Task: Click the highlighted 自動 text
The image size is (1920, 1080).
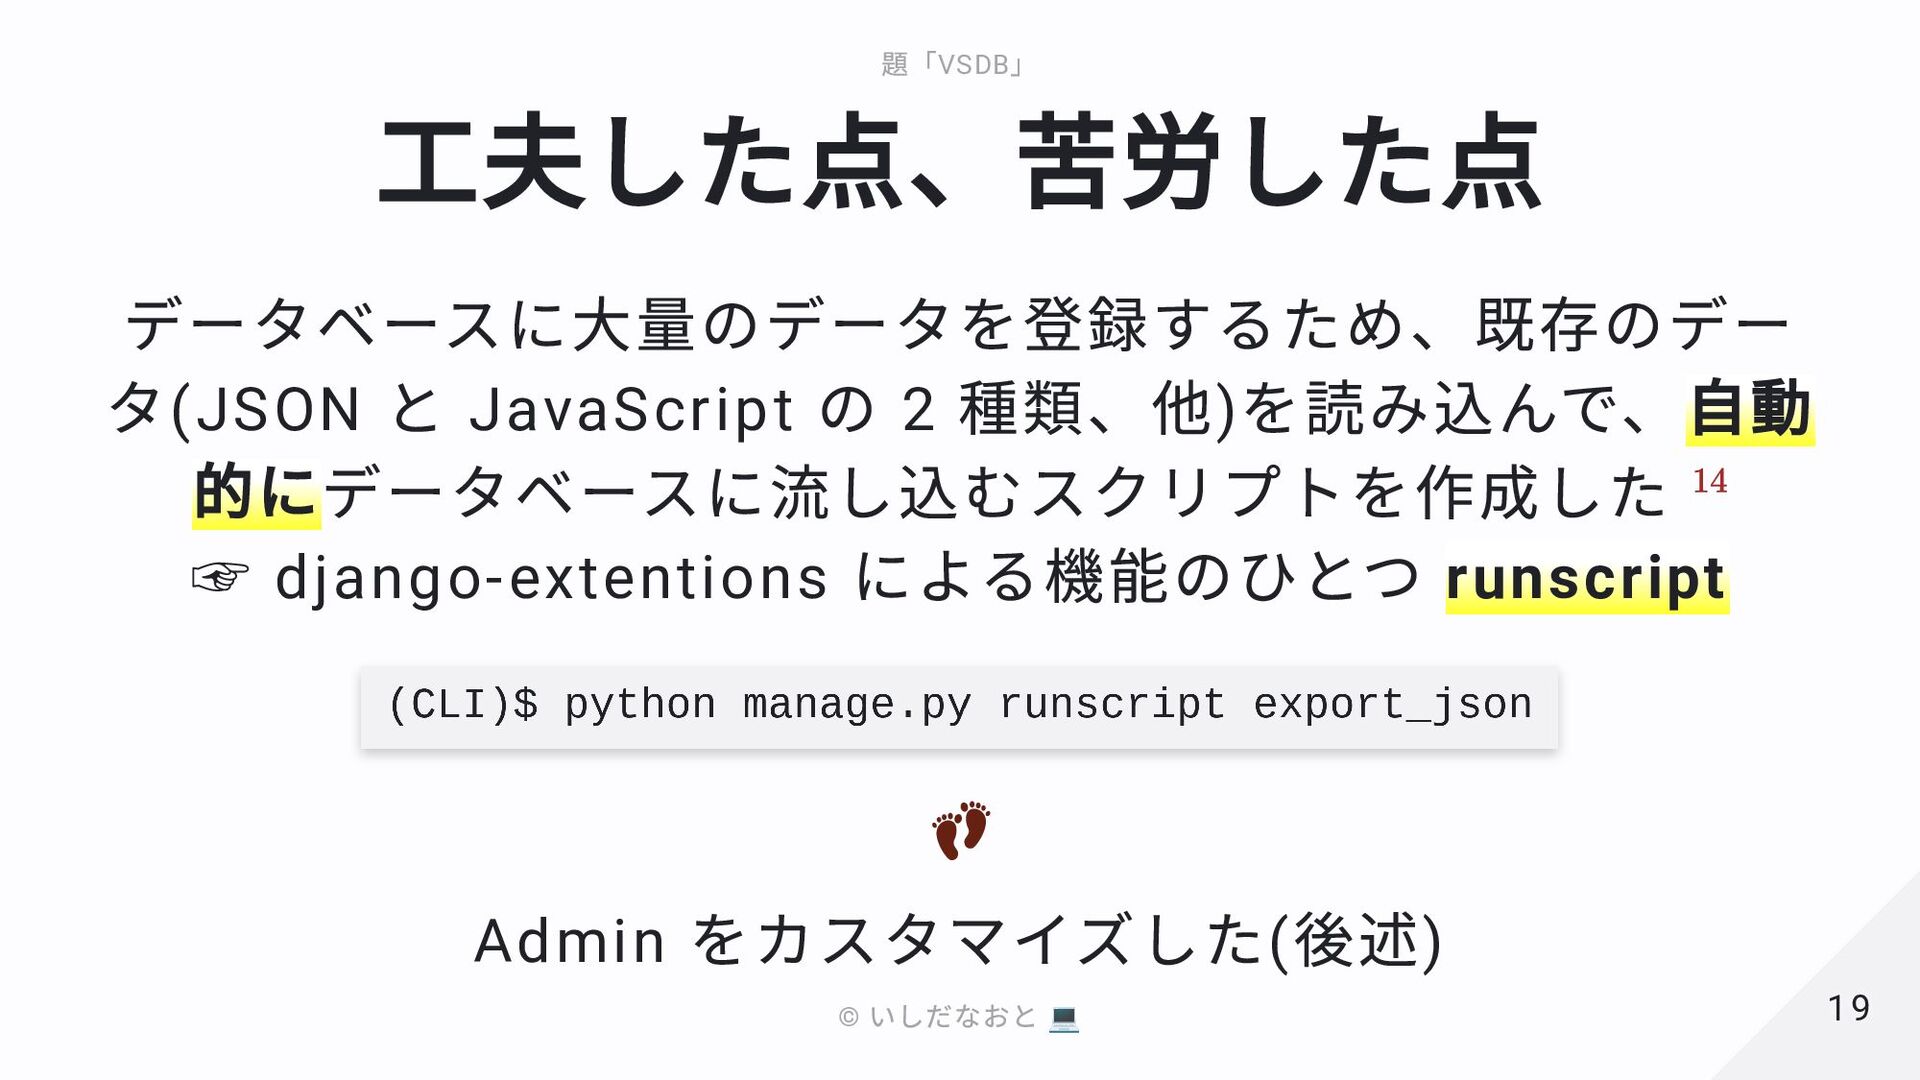Action: coord(1750,409)
